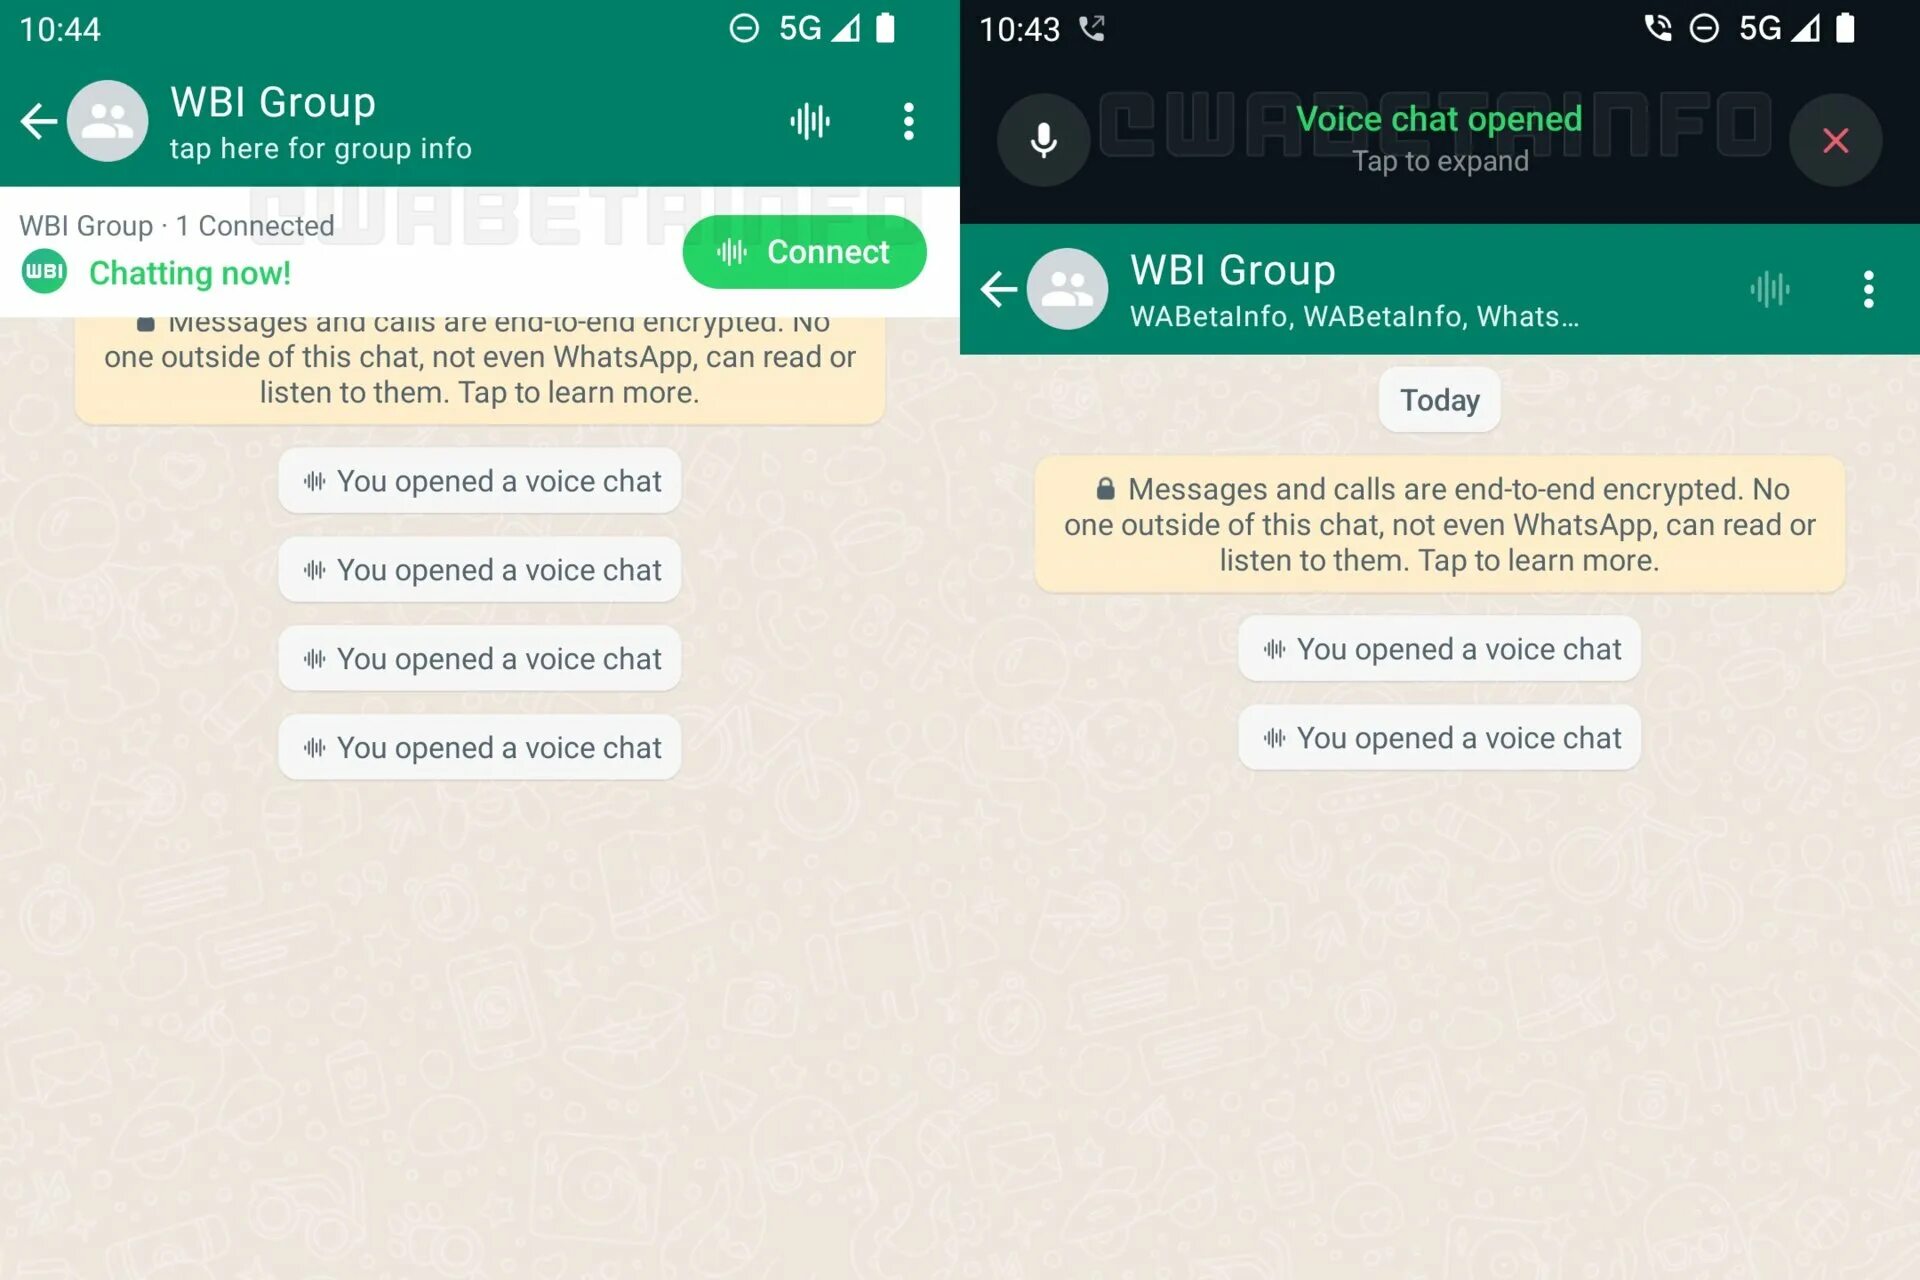This screenshot has height=1280, width=1920.
Task: Tap the close X button on voice notification
Action: point(1834,140)
